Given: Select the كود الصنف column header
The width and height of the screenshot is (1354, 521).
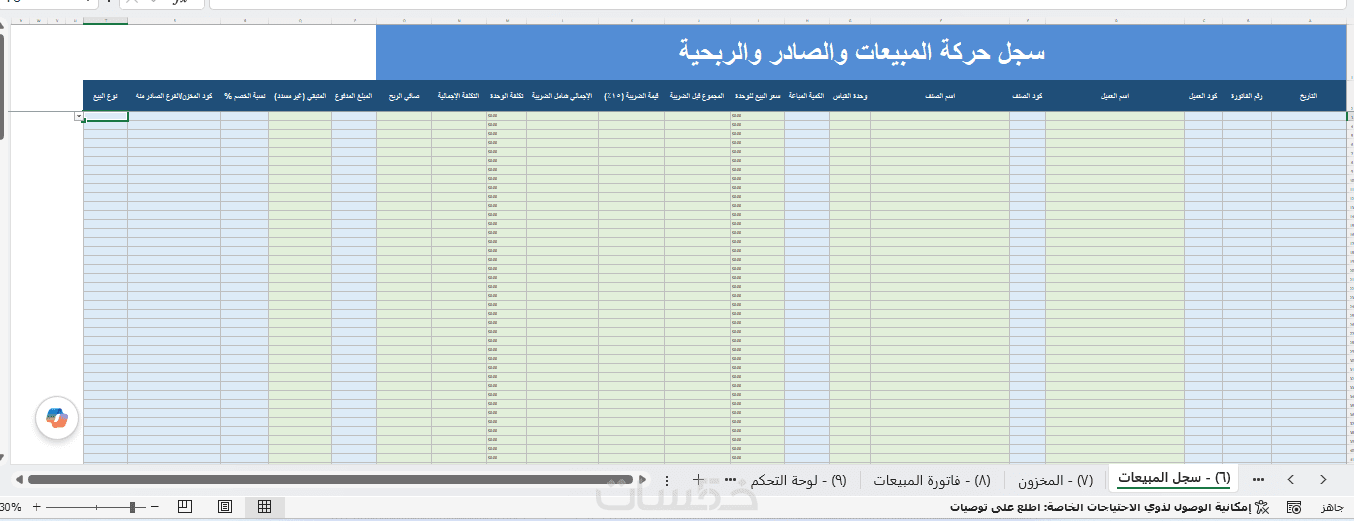Looking at the screenshot, I should pyautogui.click(x=1027, y=96).
